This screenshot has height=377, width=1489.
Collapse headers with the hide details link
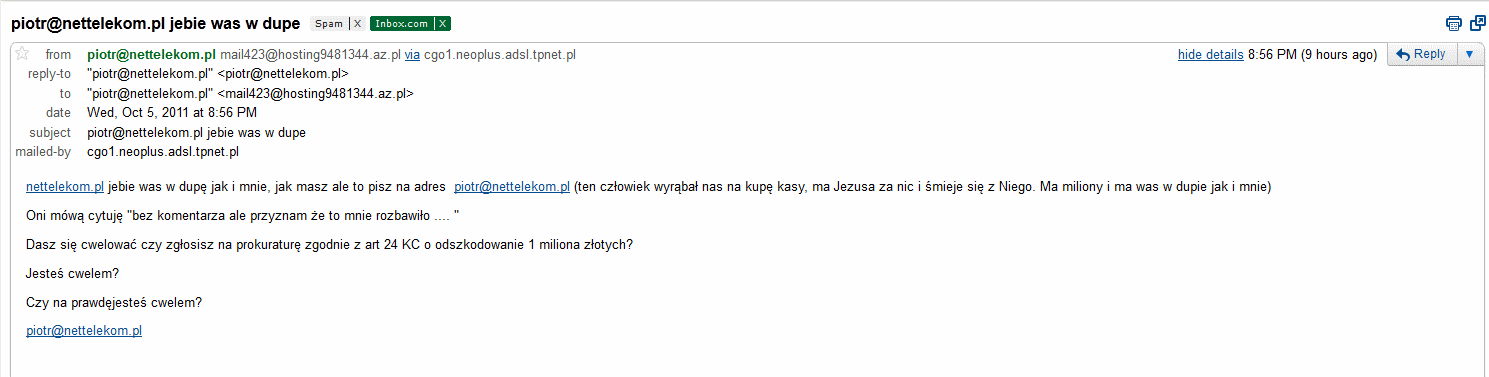click(1210, 55)
